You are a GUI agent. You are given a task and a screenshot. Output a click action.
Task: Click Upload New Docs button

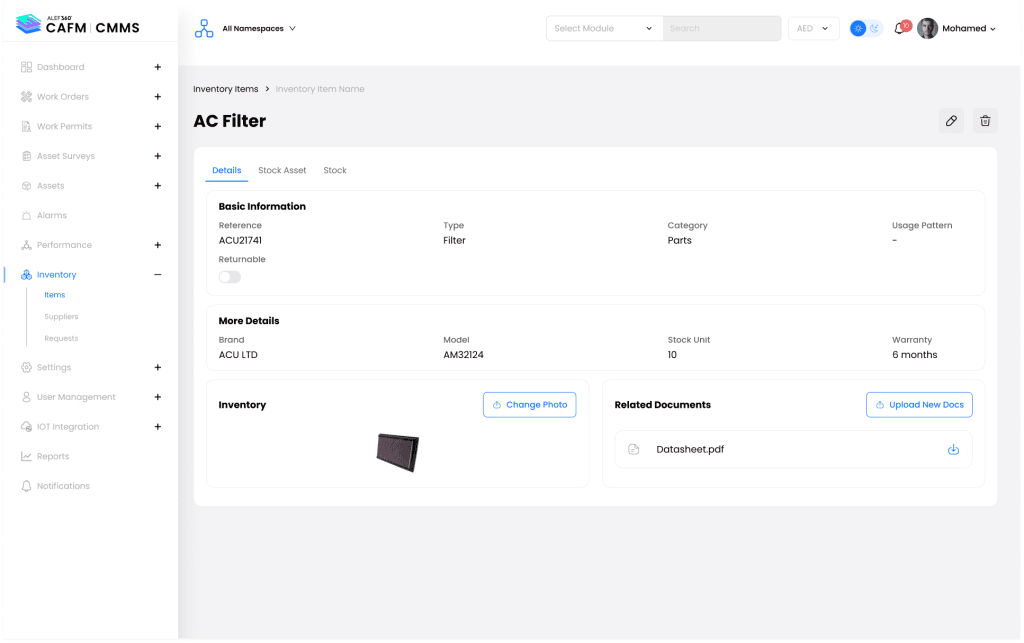918,405
